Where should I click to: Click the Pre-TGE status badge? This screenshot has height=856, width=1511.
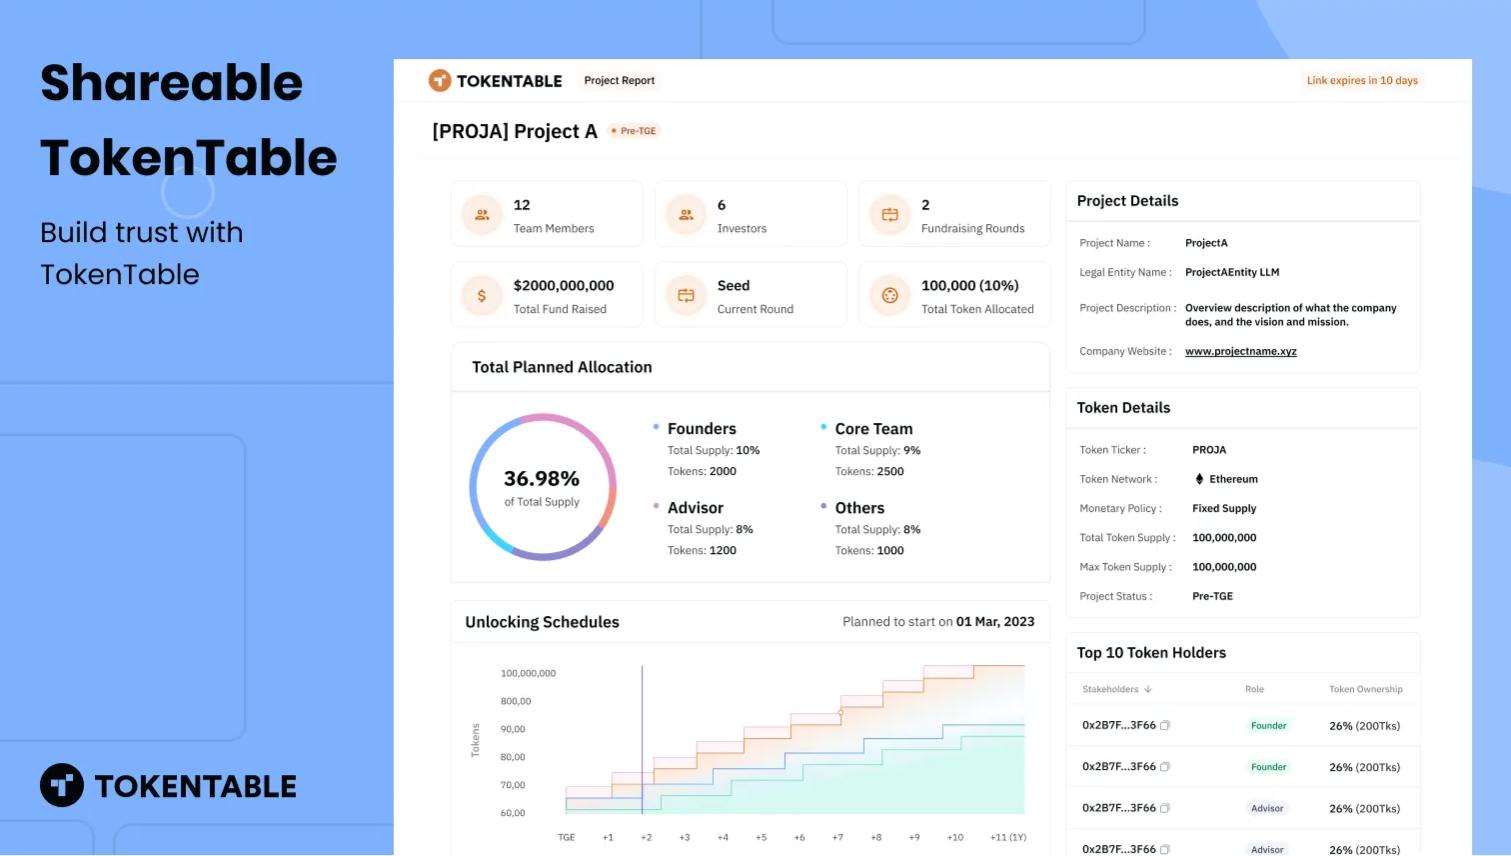[635, 131]
